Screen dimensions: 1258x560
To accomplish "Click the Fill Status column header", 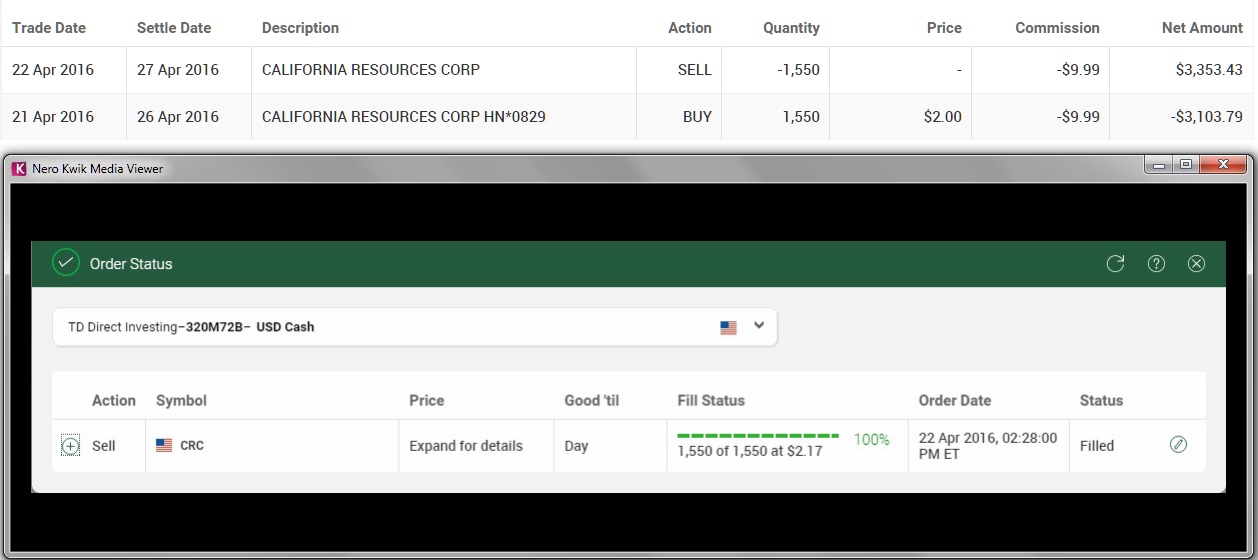I will click(x=711, y=400).
